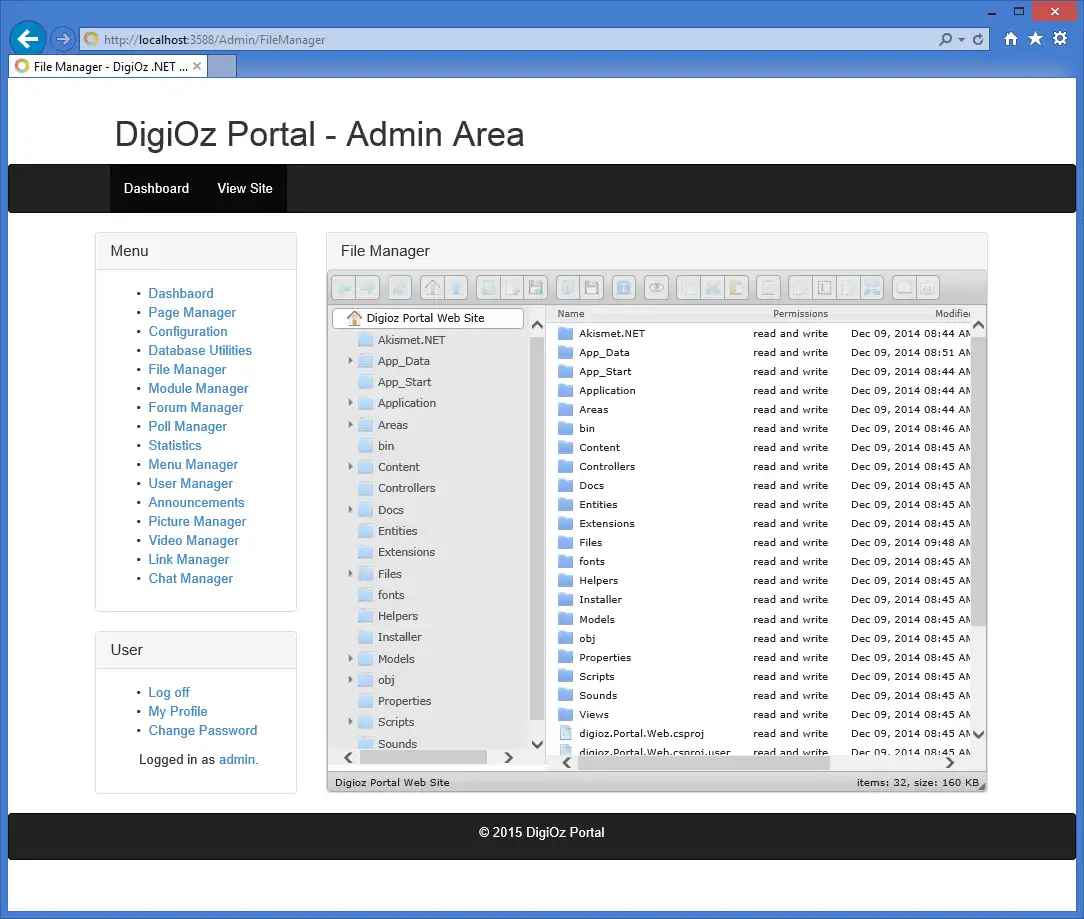Image resolution: width=1084 pixels, height=919 pixels.
Task: Click the file list horizontal scrollbar
Action: pyautogui.click(x=703, y=763)
